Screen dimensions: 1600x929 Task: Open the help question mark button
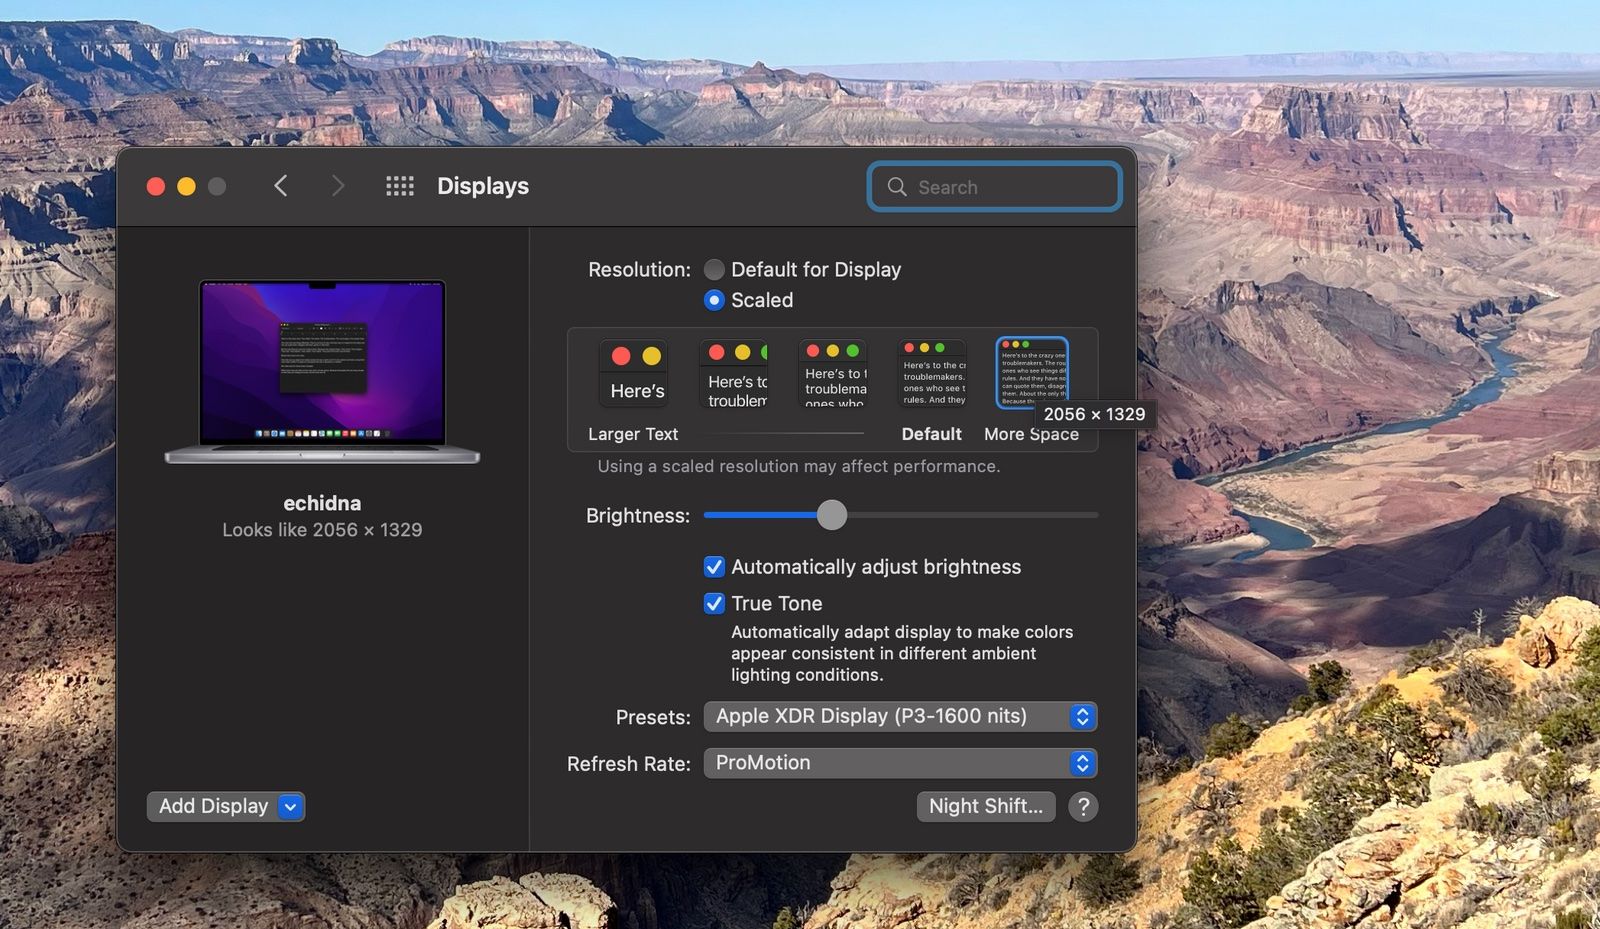coord(1083,806)
